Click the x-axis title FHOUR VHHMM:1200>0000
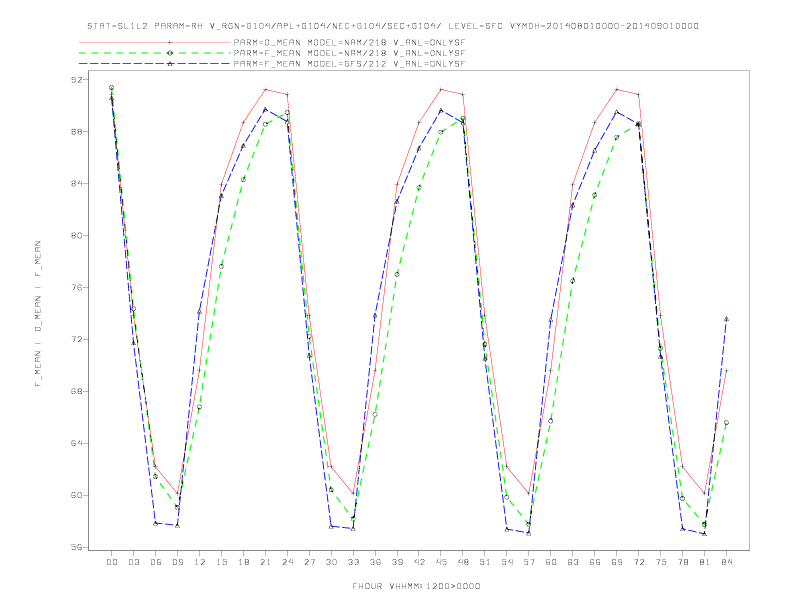The height and width of the screenshot is (612, 792). [x=416, y=586]
